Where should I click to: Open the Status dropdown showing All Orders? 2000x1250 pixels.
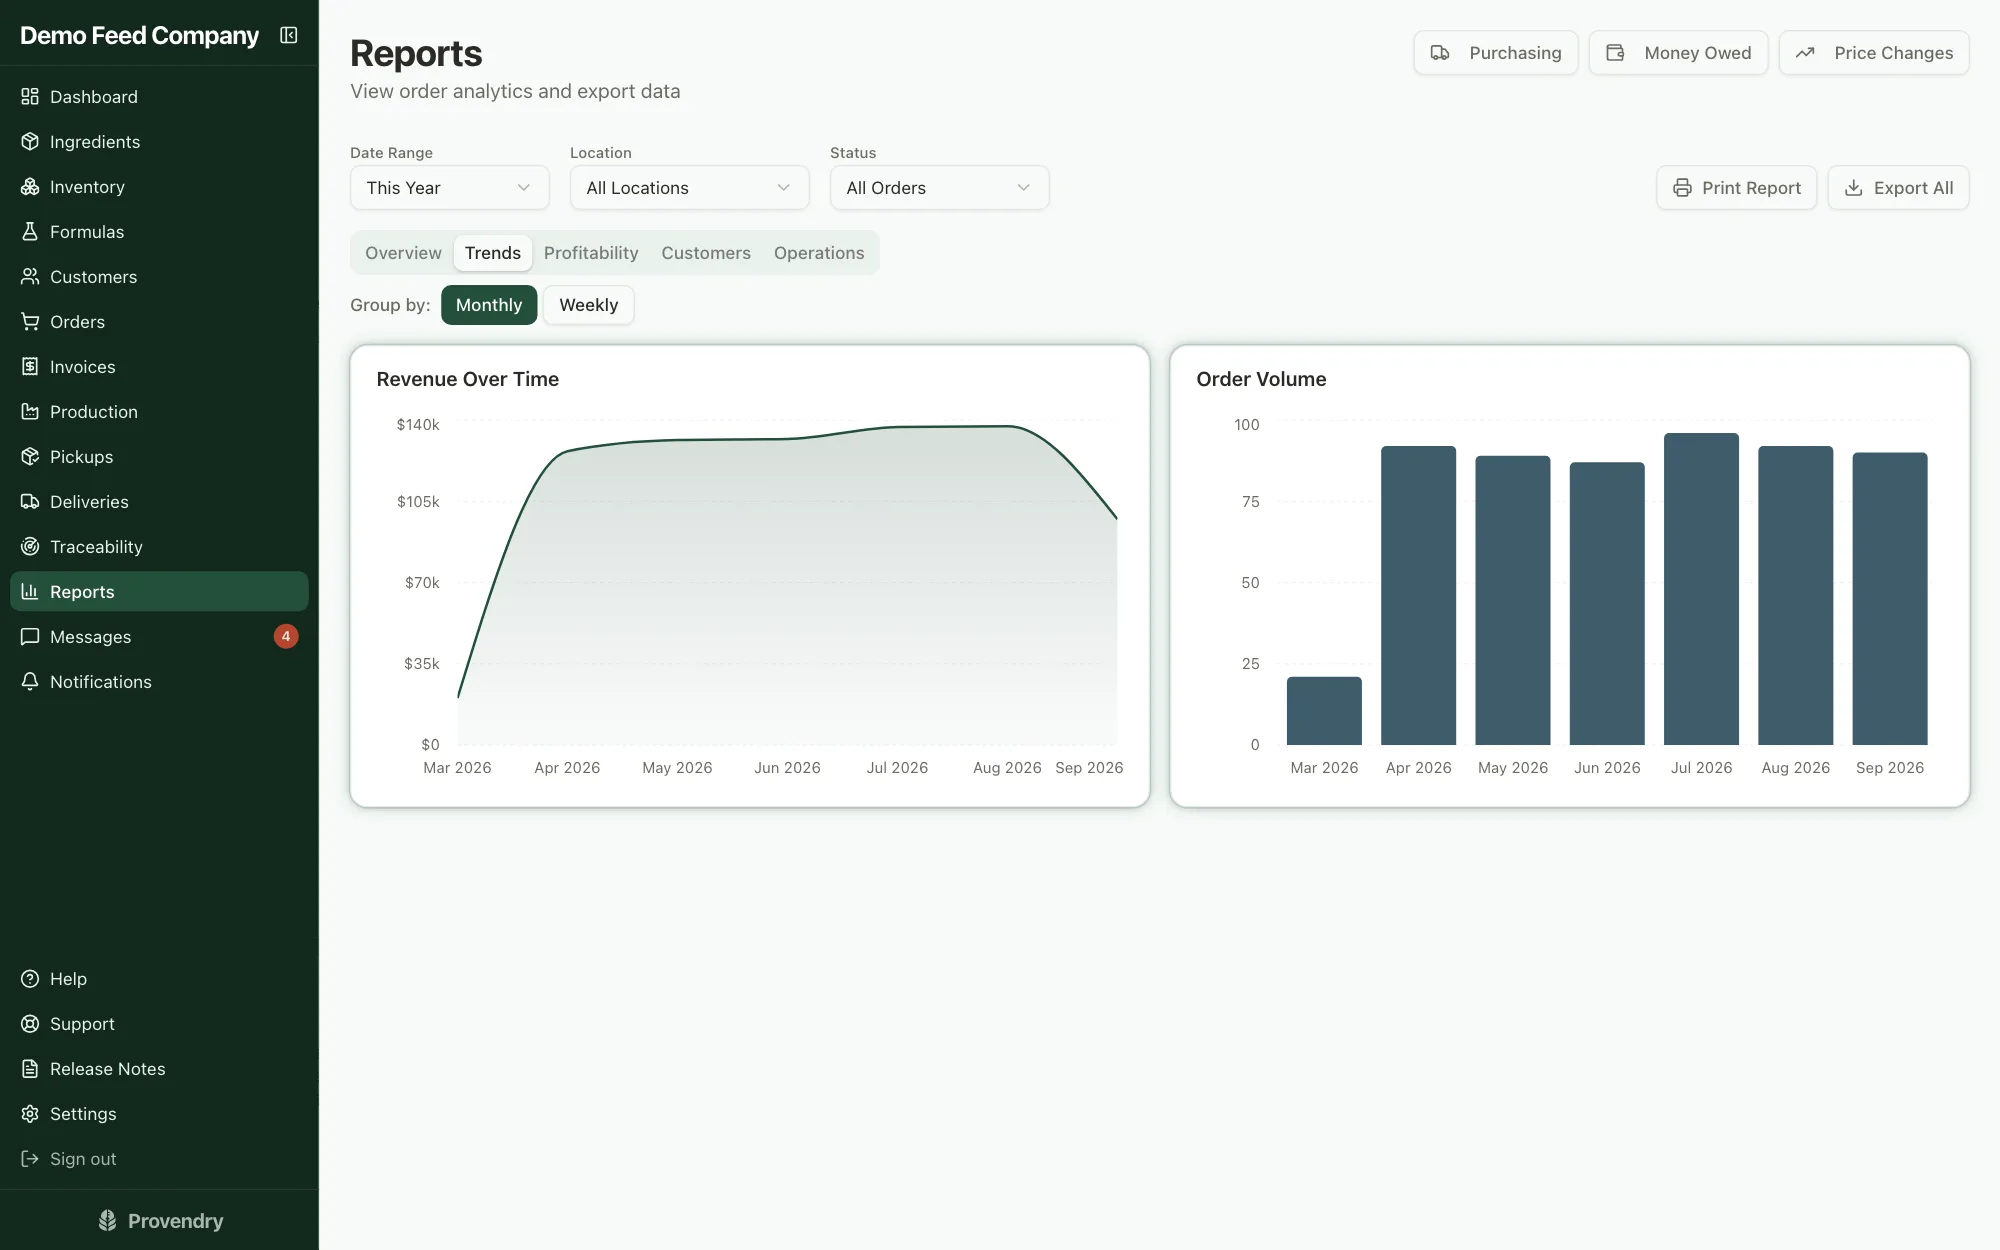939,188
